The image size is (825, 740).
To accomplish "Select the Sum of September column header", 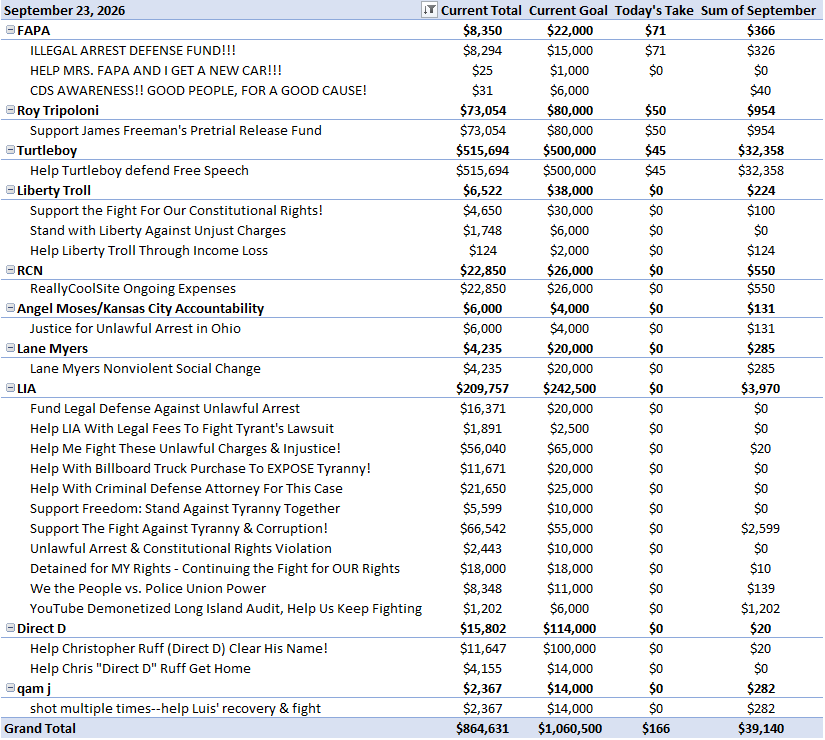I will pyautogui.click(x=758, y=11).
